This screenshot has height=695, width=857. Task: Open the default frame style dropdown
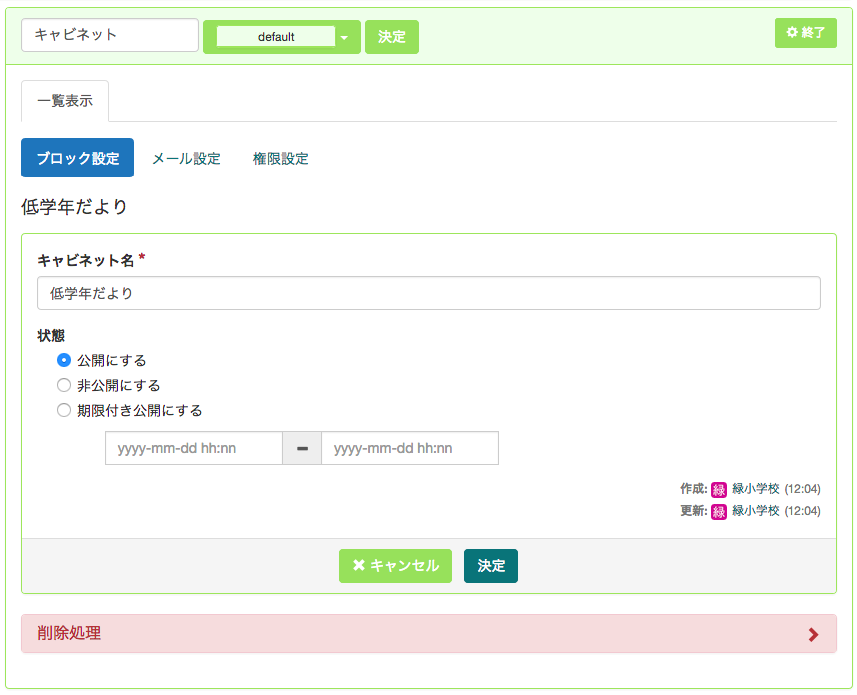[x=281, y=37]
